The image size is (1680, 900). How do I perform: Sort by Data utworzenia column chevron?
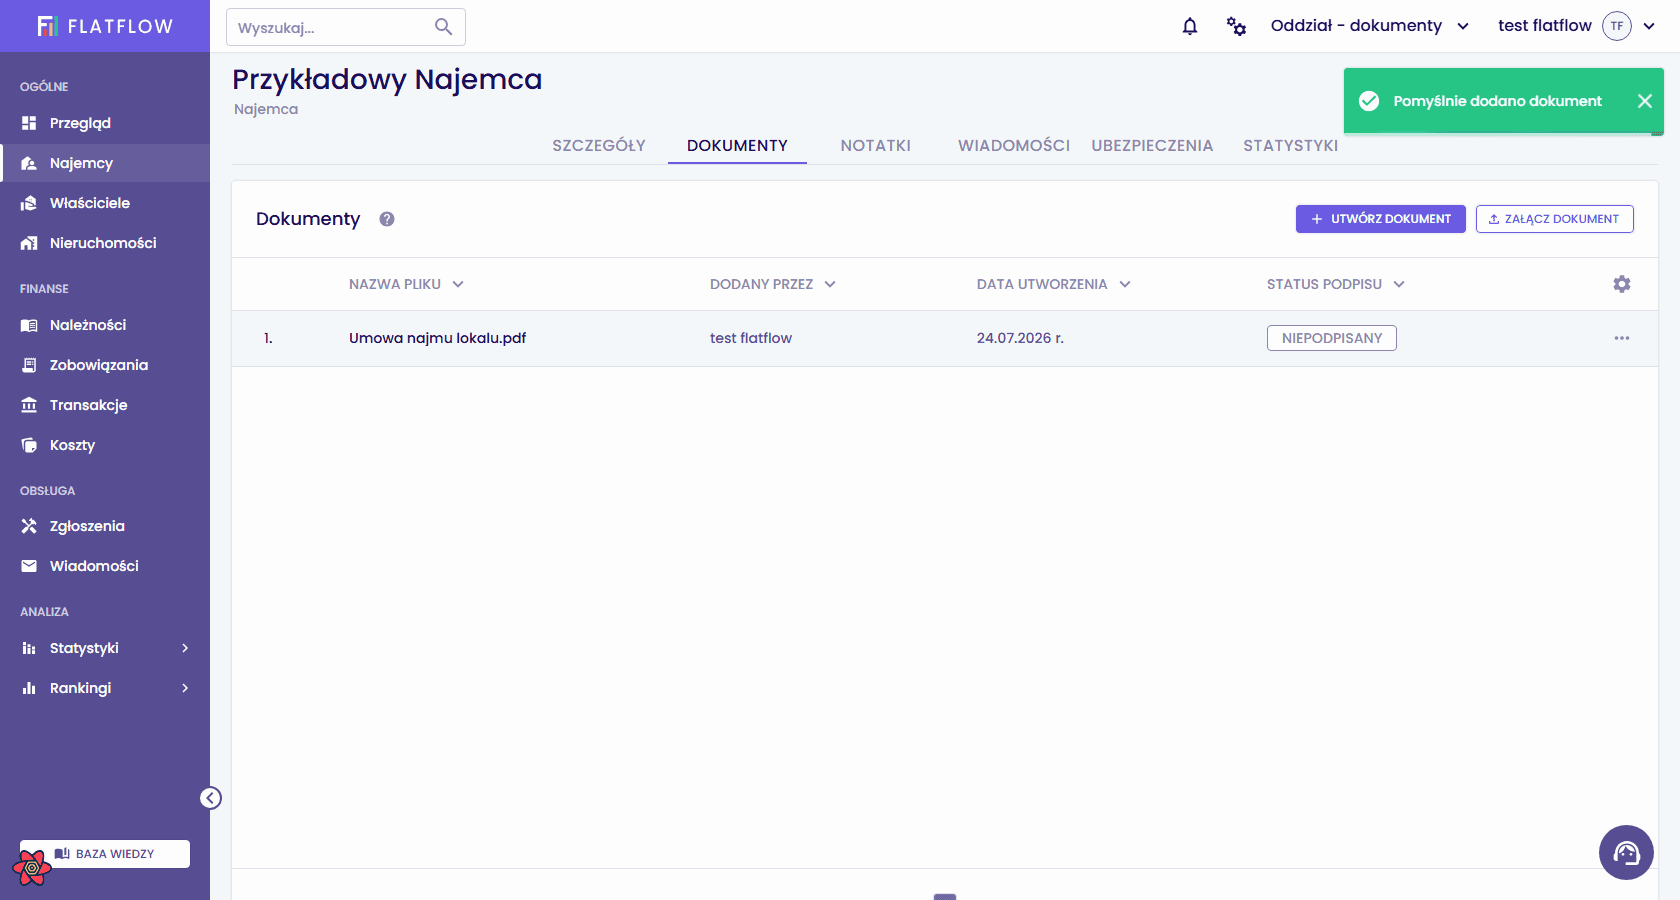1125,284
